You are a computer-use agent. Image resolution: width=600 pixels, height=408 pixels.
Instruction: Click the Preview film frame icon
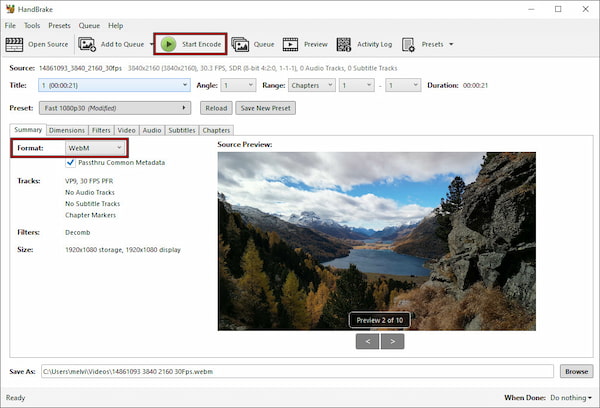click(x=290, y=44)
